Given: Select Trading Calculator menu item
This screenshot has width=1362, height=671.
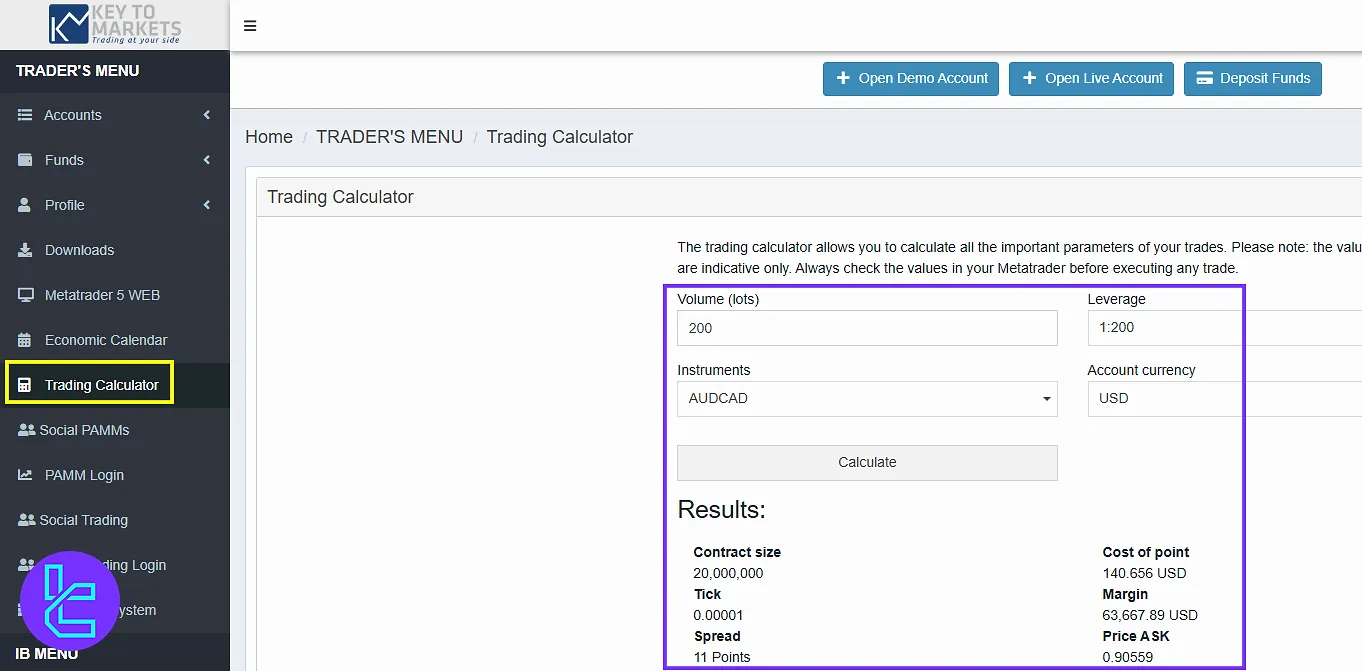Looking at the screenshot, I should [115, 385].
